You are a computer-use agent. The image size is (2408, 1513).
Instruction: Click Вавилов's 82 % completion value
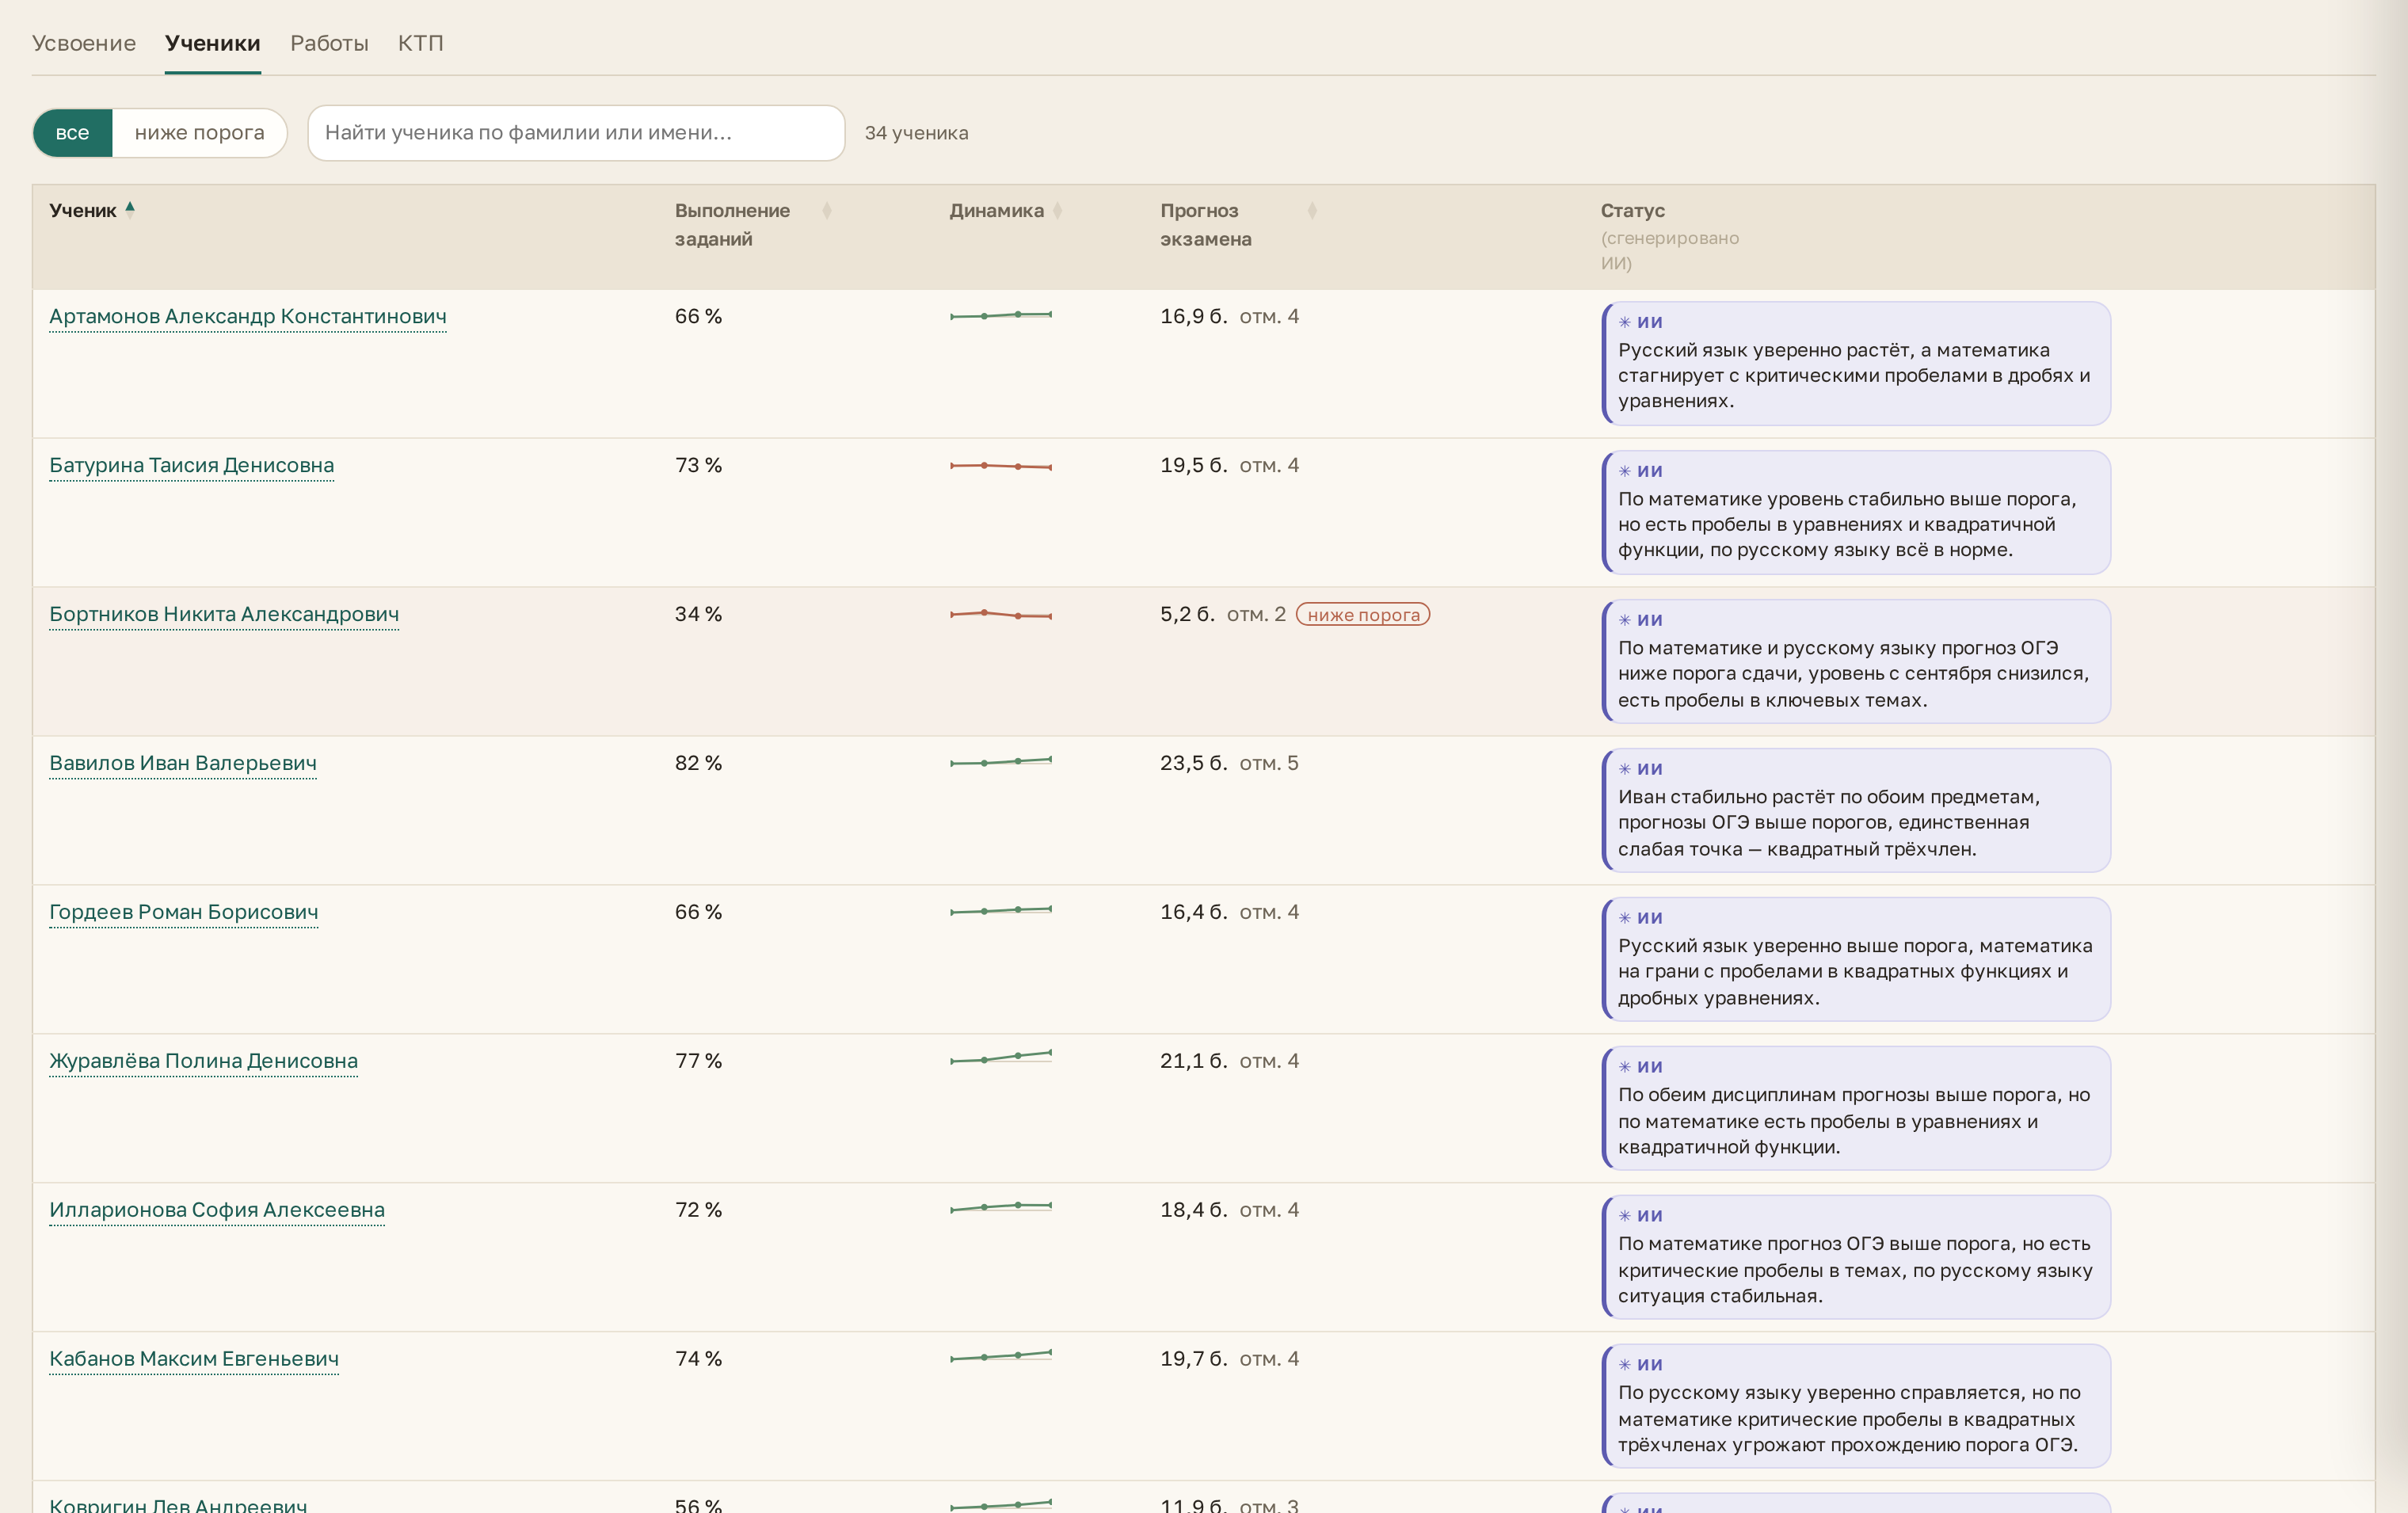click(x=698, y=764)
